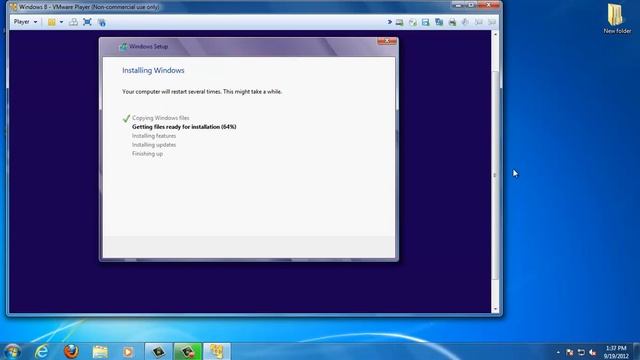
Task: Open the Windows Start menu
Action: tap(12, 351)
